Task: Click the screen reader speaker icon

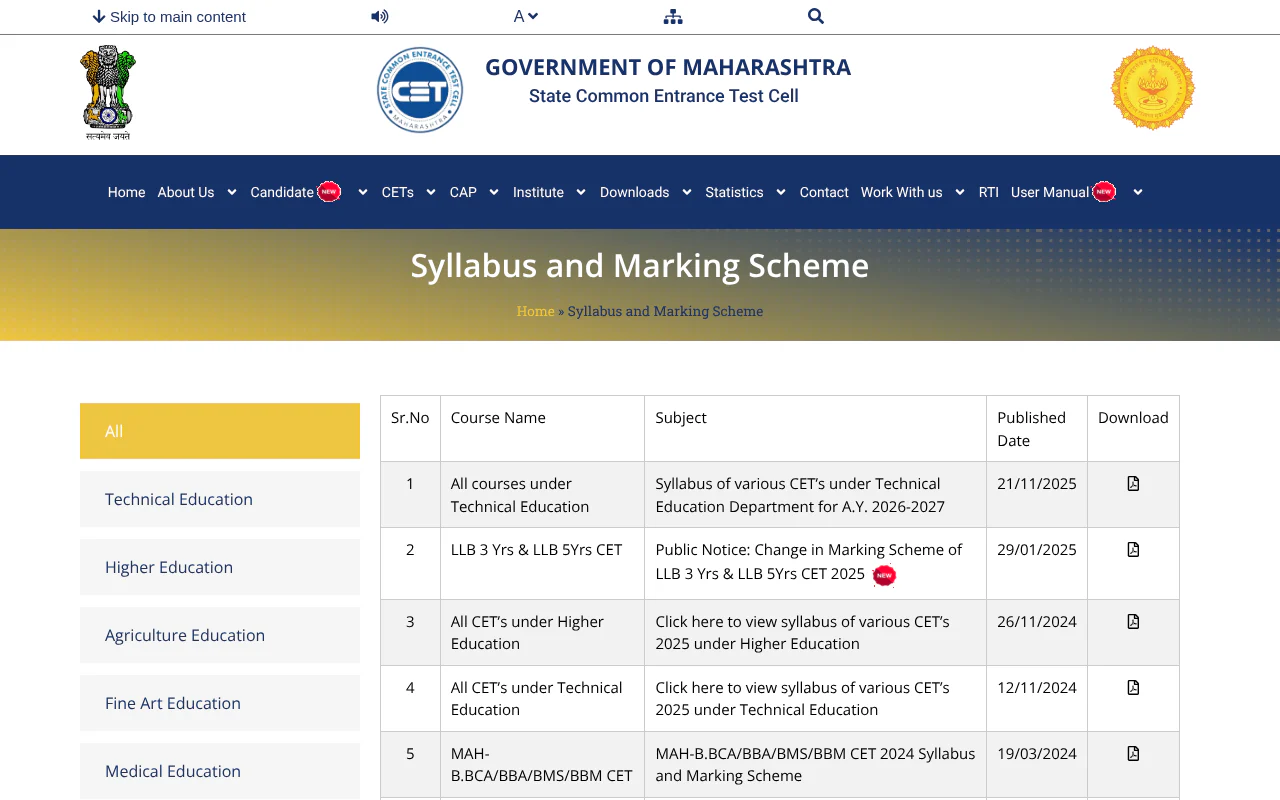Action: point(380,16)
